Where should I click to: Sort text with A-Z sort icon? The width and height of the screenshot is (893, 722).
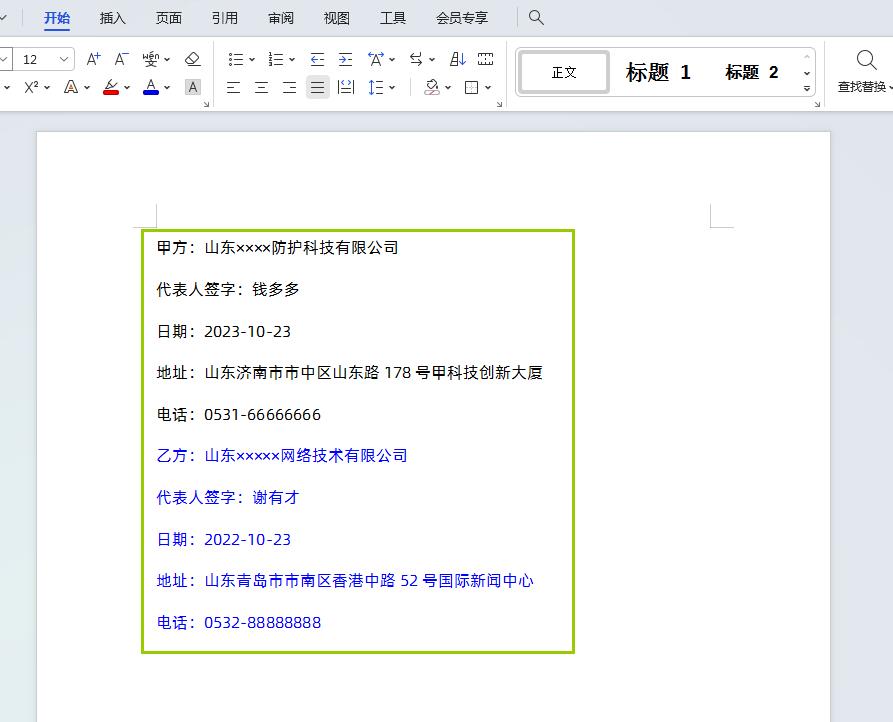point(458,59)
